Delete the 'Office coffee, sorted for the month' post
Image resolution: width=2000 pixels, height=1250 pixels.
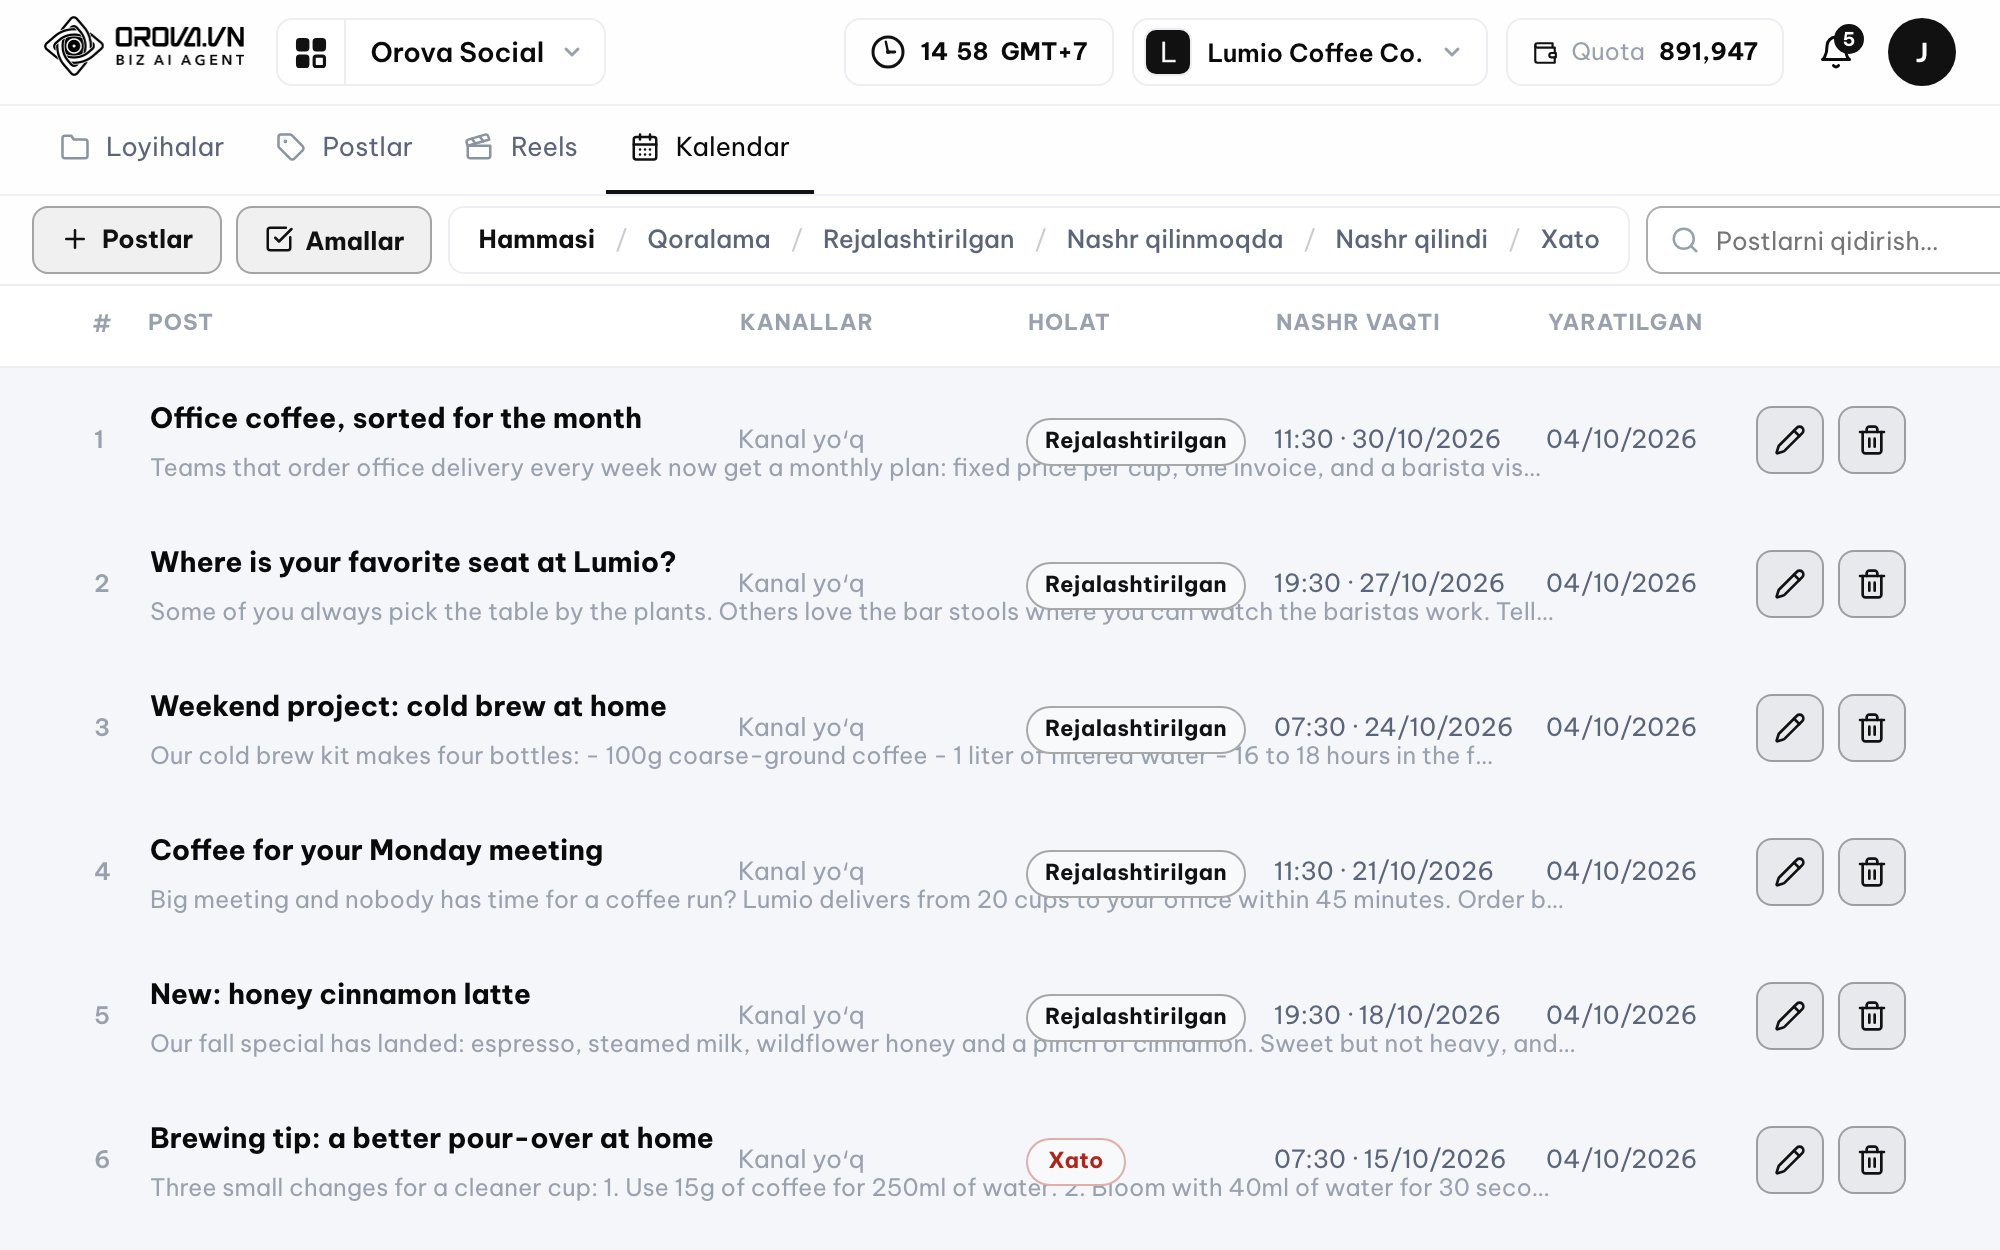pos(1872,440)
